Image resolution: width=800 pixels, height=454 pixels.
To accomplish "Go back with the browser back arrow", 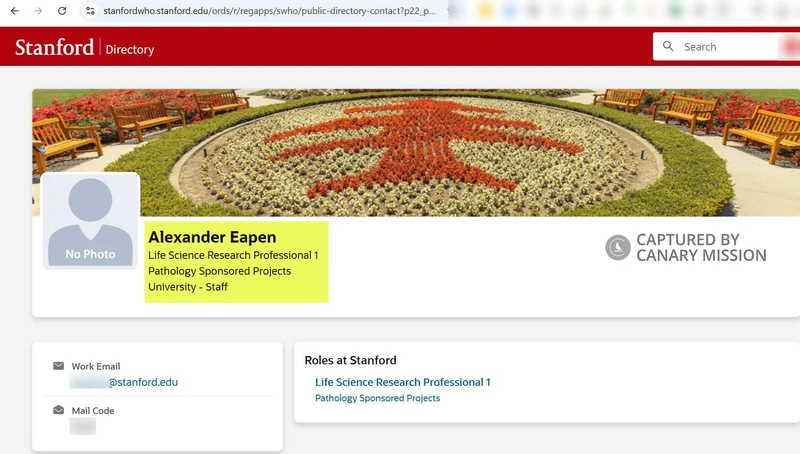I will click(15, 11).
